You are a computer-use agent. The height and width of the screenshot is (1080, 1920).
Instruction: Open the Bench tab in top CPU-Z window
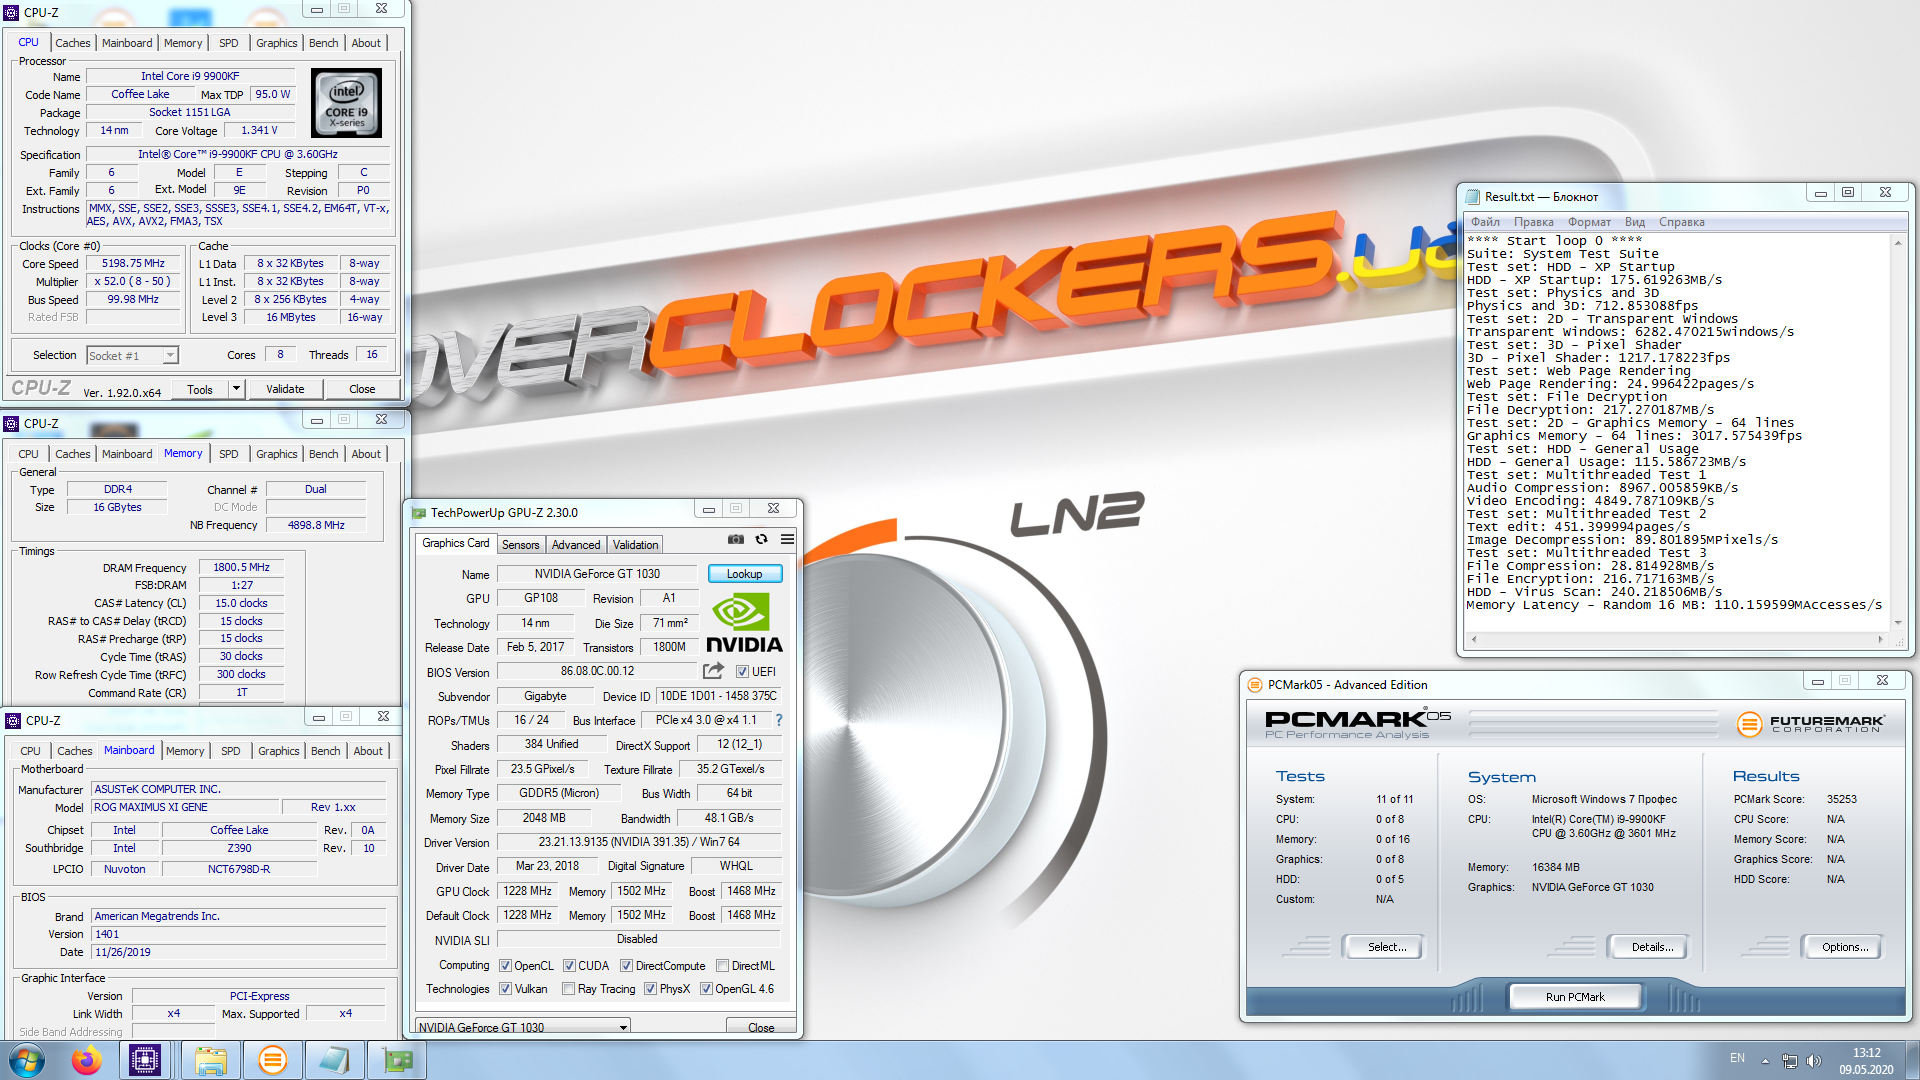(323, 43)
